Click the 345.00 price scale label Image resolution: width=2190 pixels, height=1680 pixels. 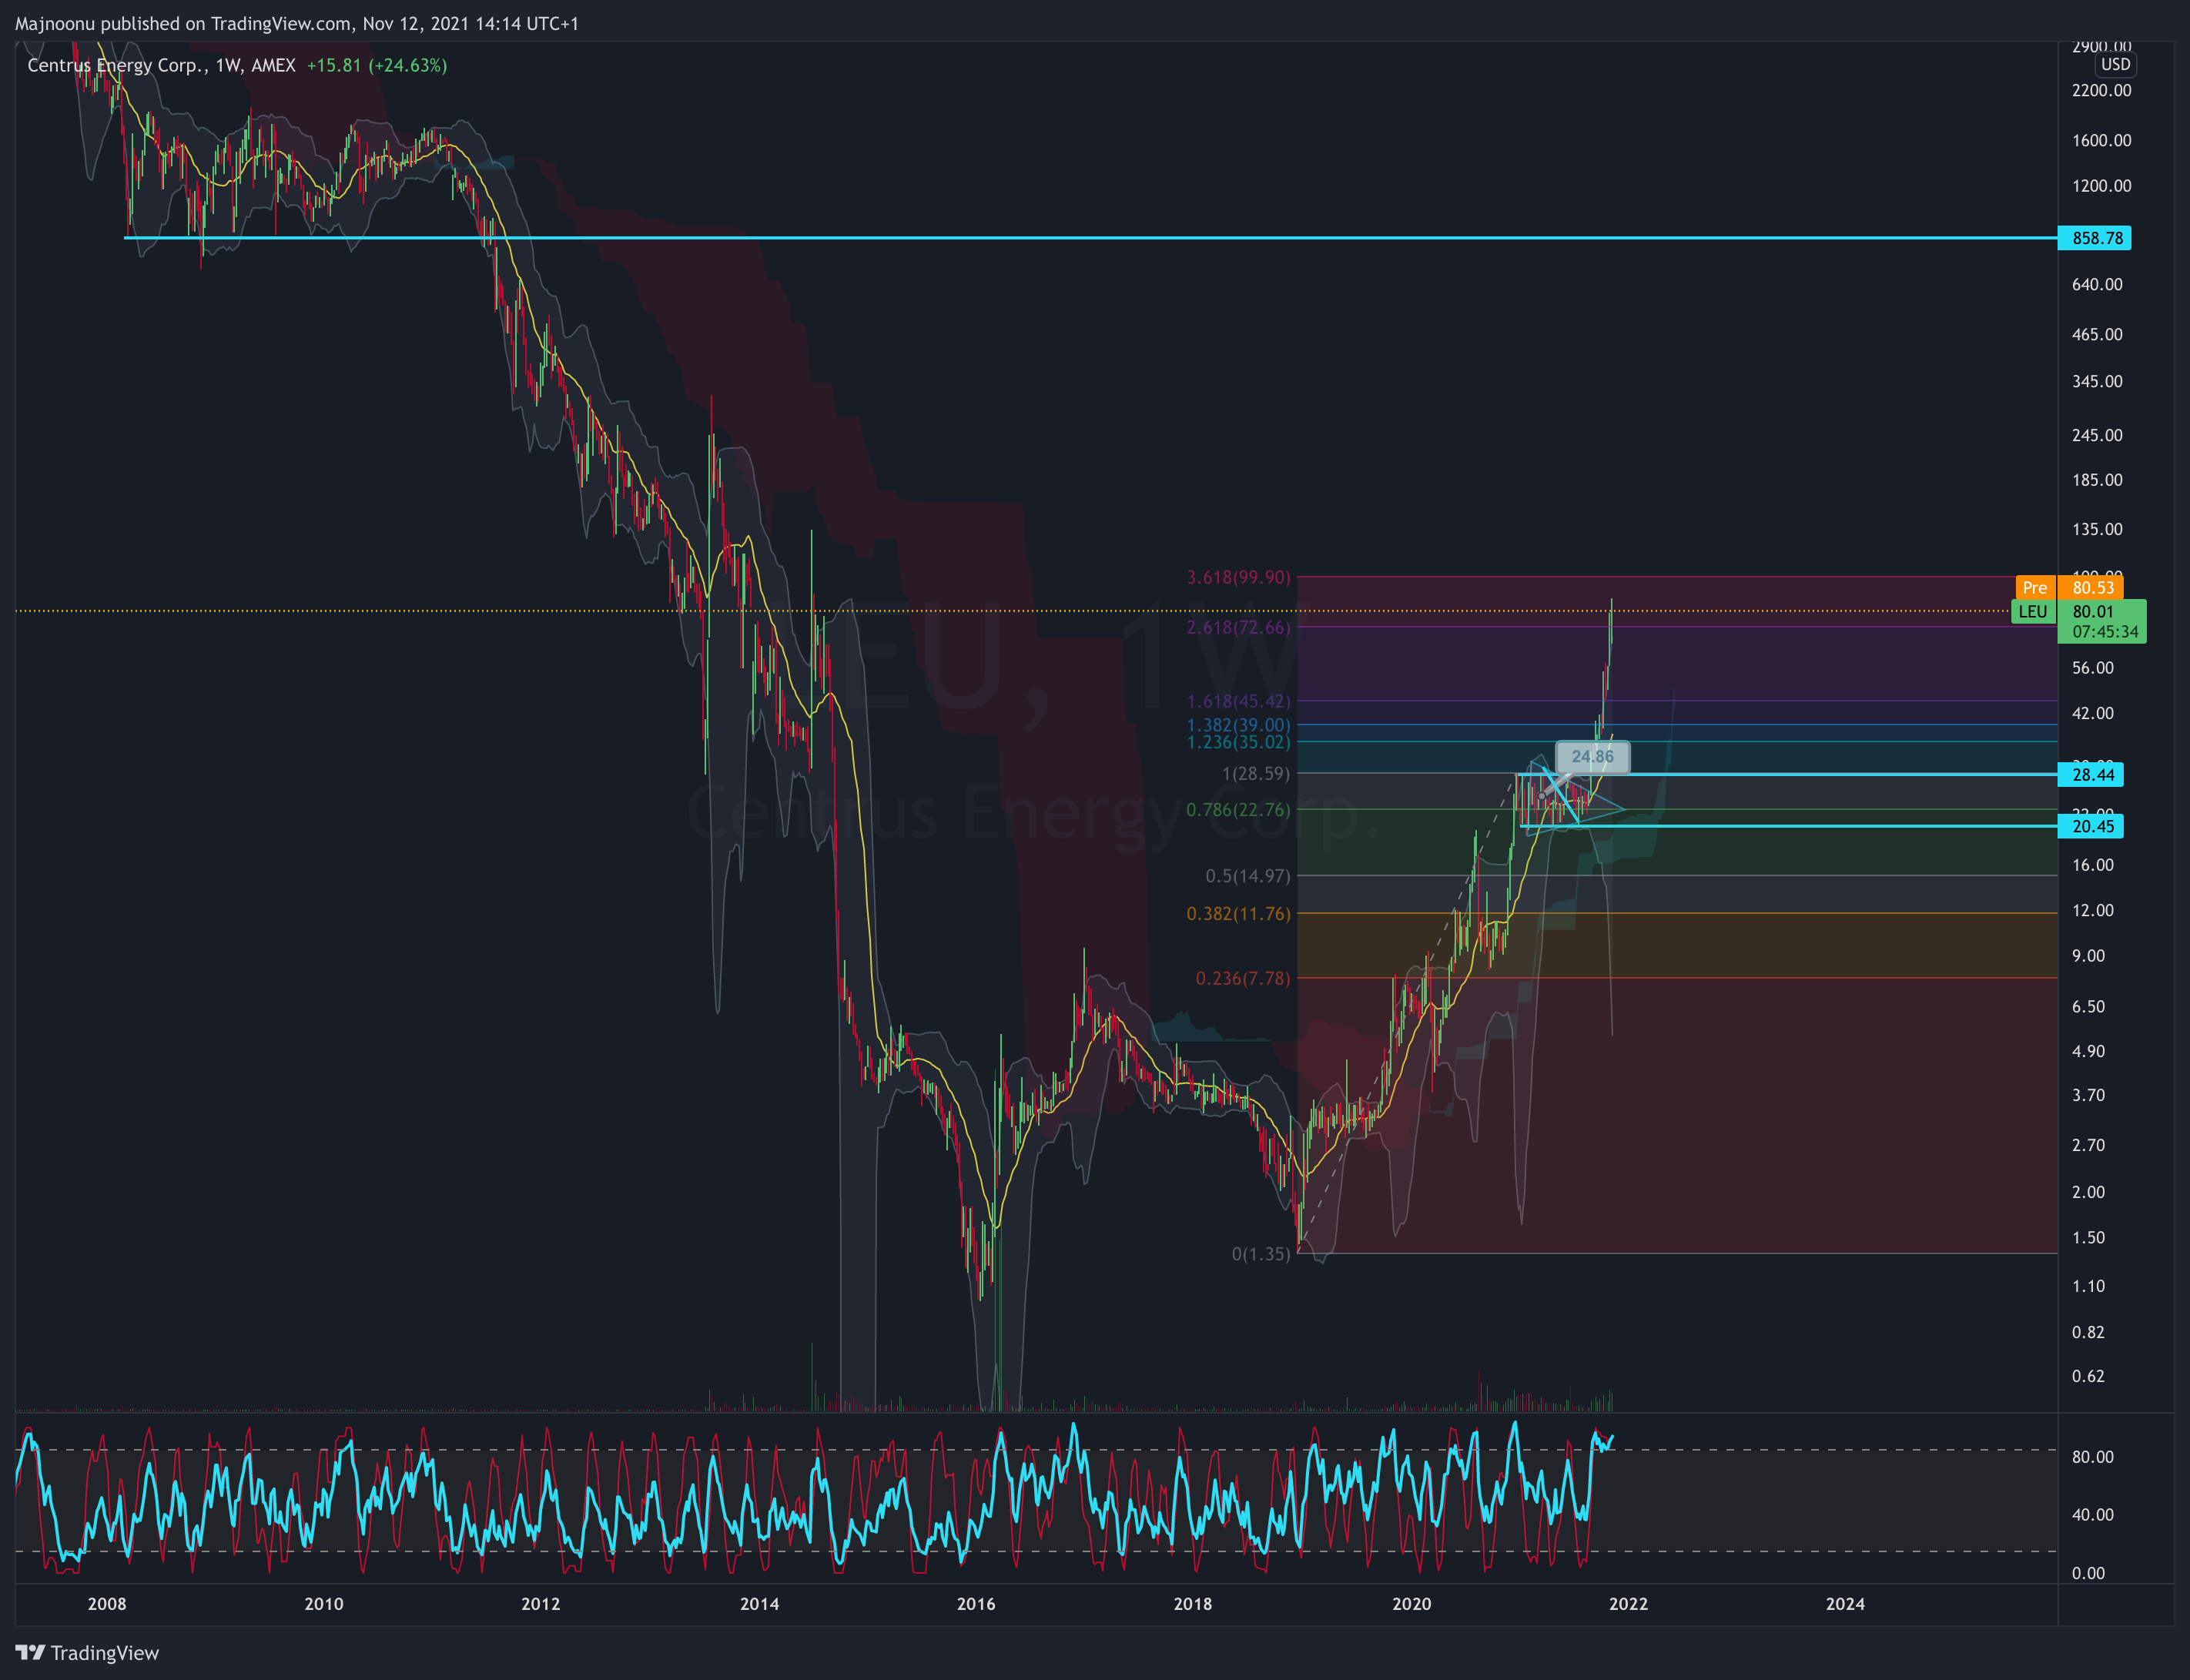coord(2097,381)
